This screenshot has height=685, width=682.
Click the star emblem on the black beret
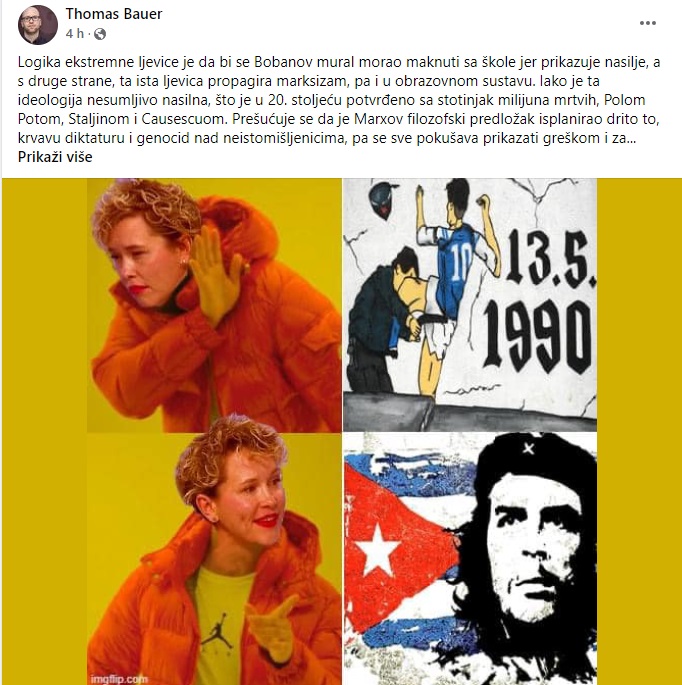(x=529, y=448)
